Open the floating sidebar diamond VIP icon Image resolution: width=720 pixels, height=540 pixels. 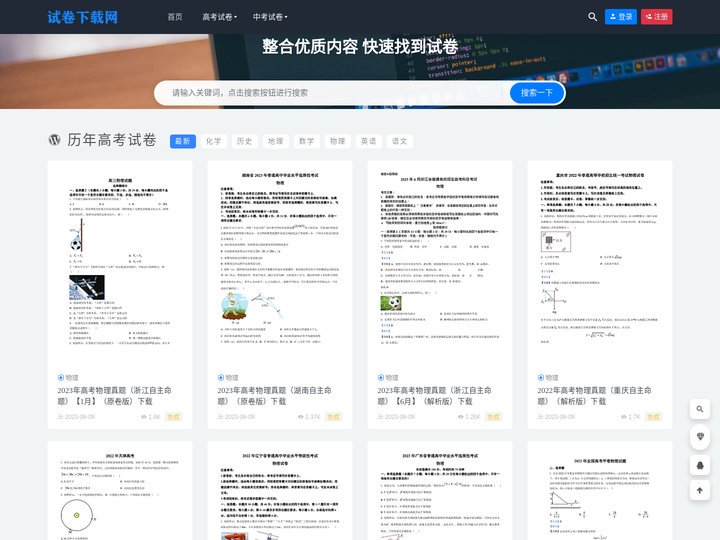pos(700,436)
